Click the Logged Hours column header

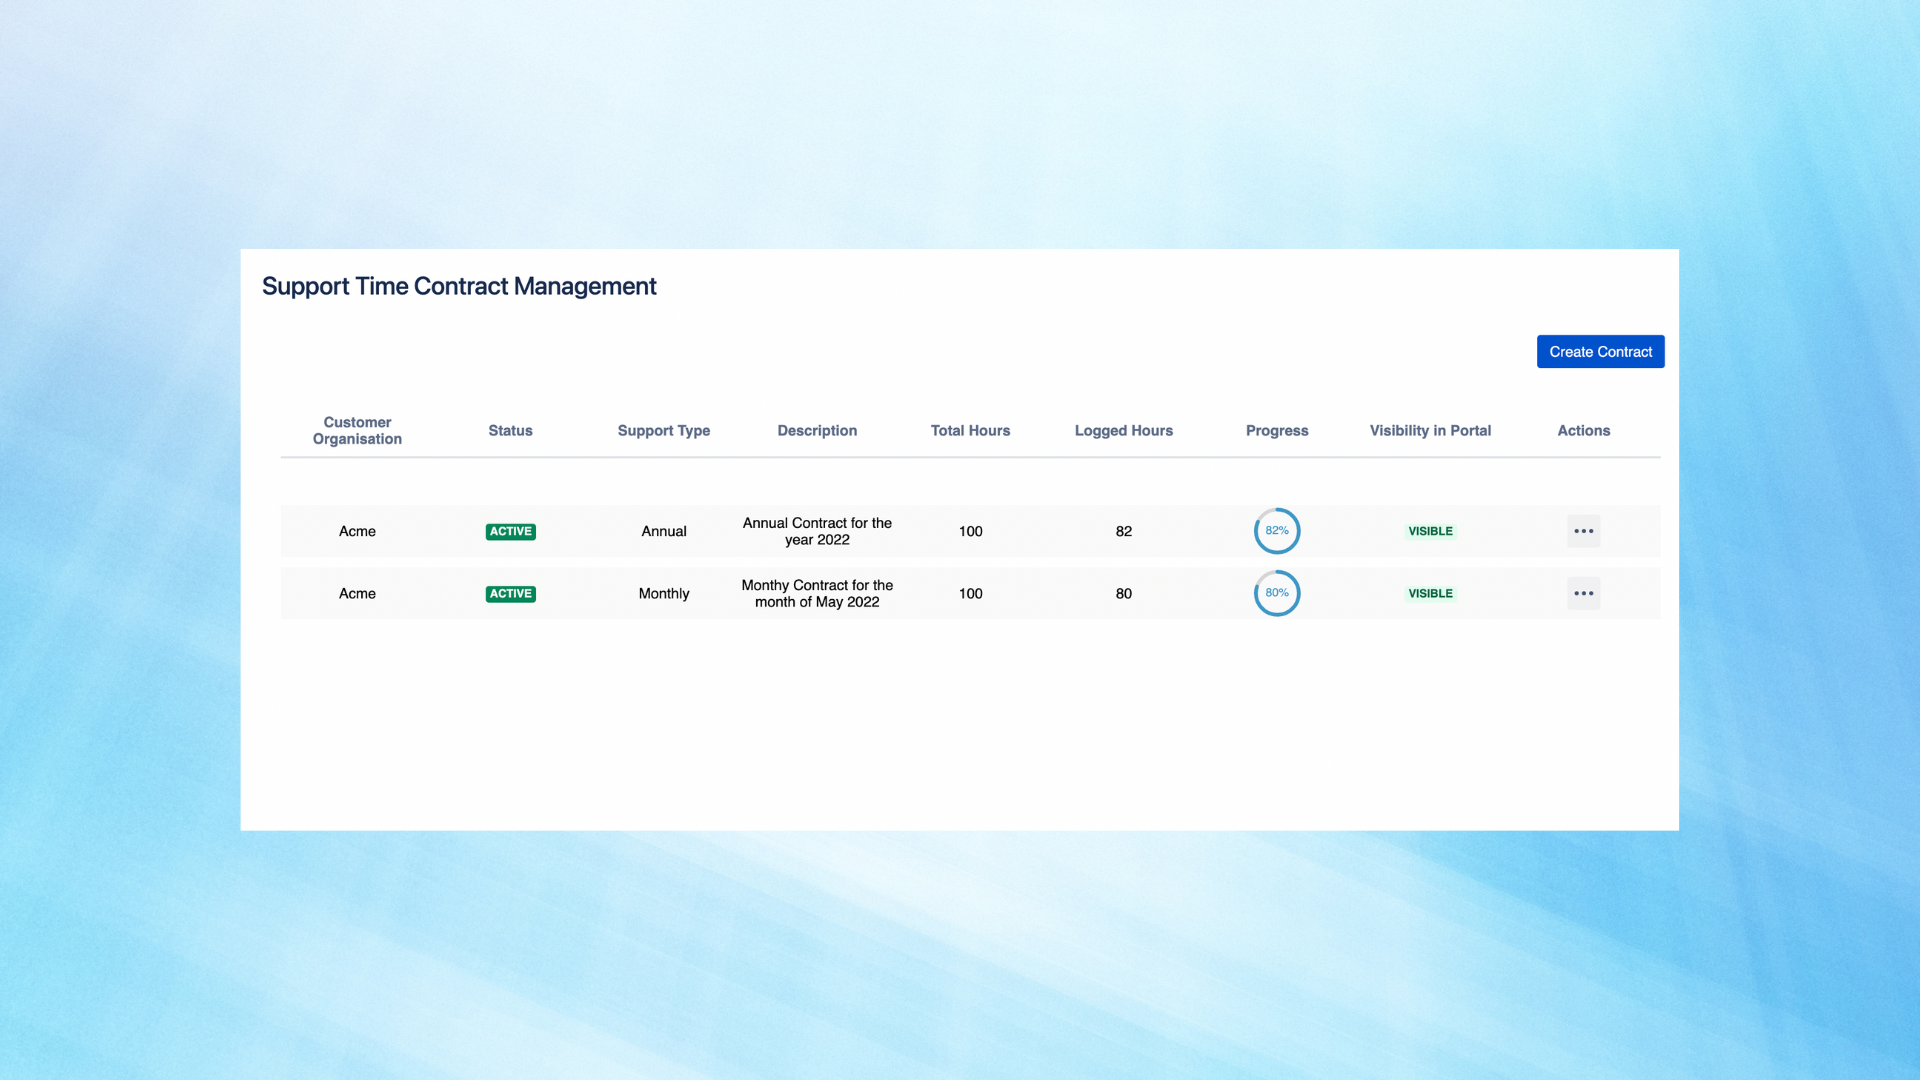(1123, 430)
